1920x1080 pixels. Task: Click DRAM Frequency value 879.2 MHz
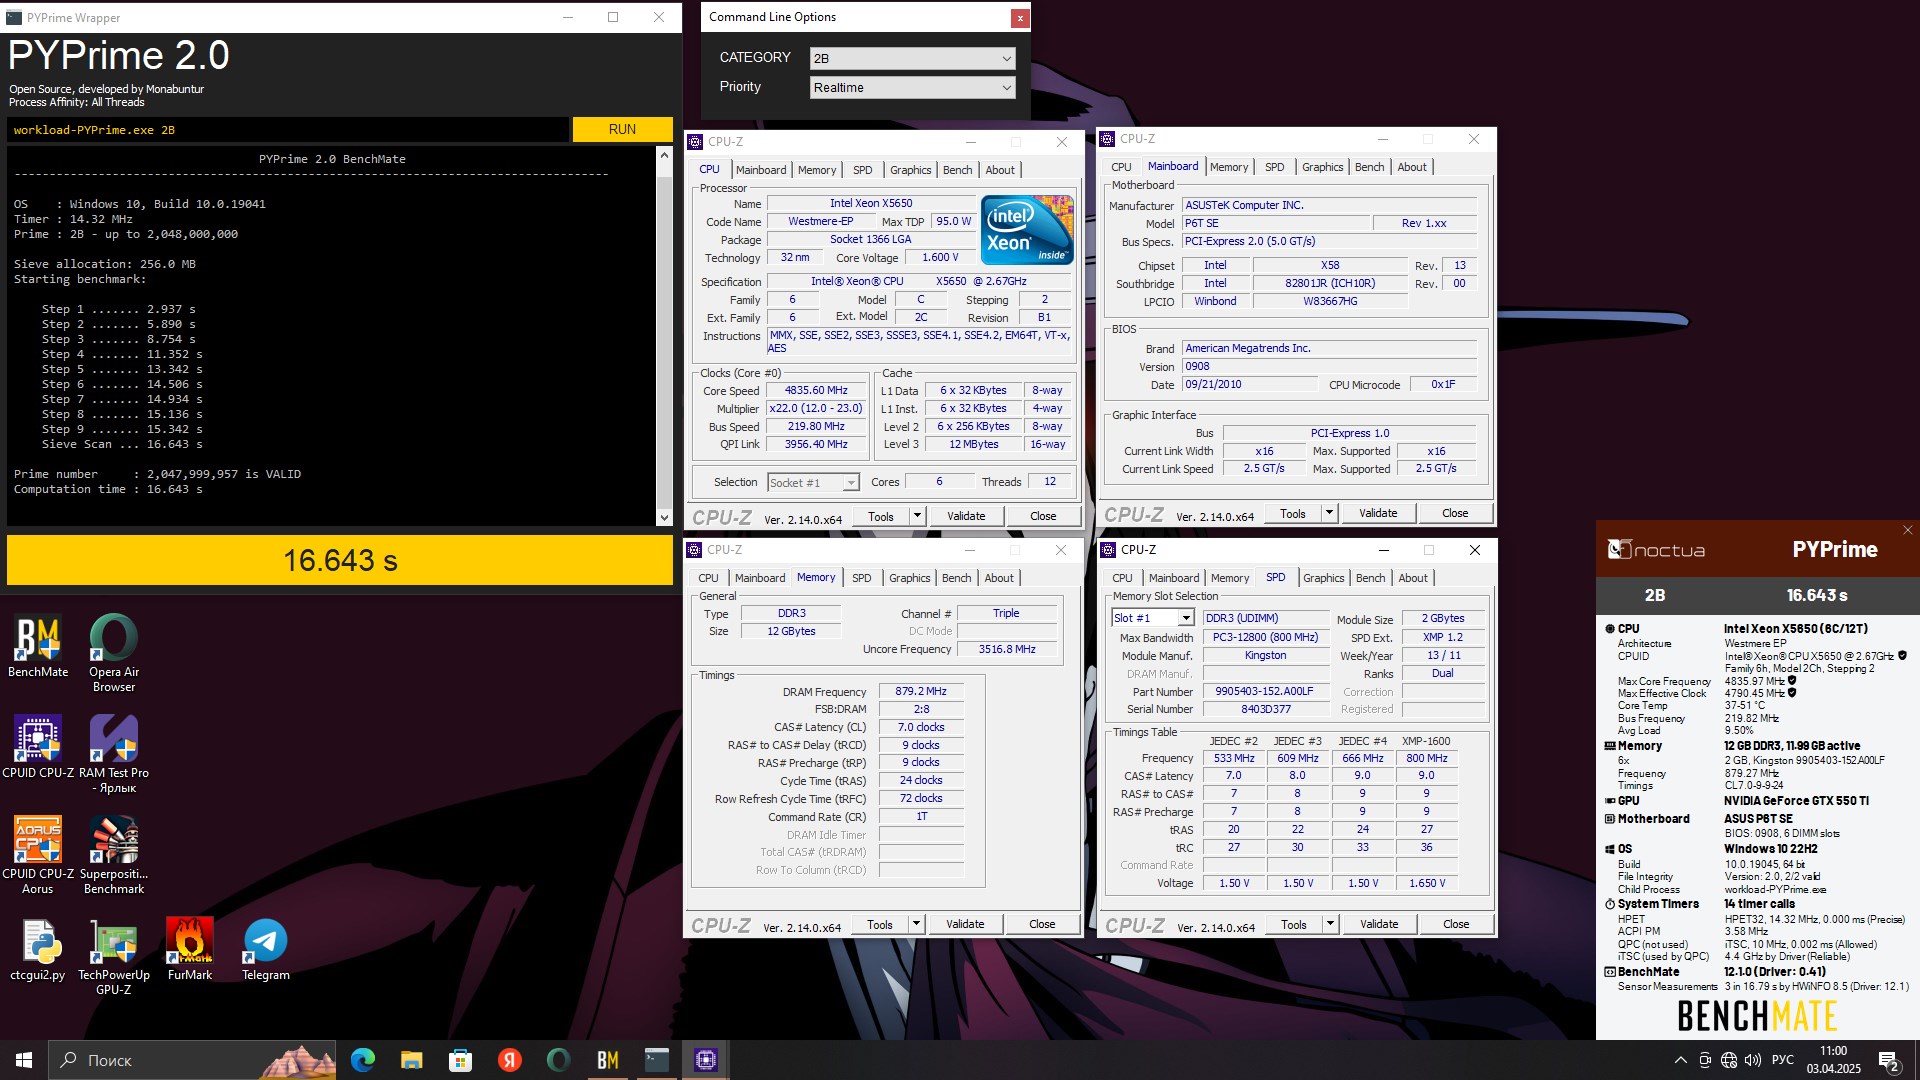pos(921,691)
